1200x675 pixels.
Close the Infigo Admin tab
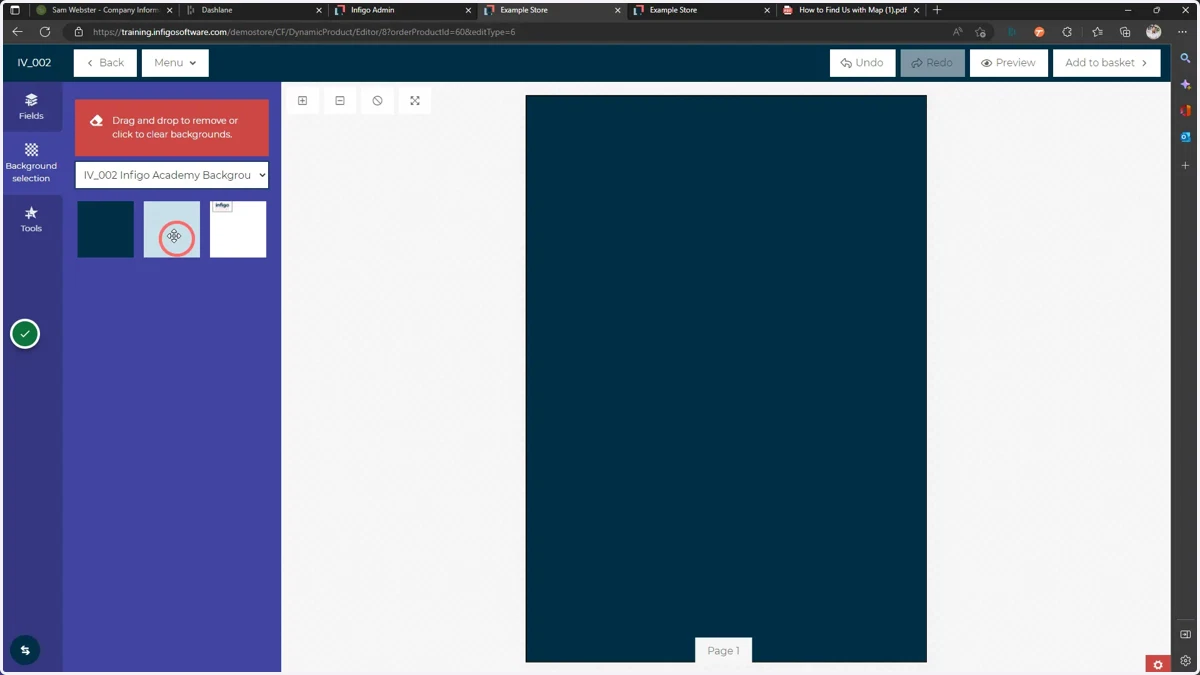[468, 10]
